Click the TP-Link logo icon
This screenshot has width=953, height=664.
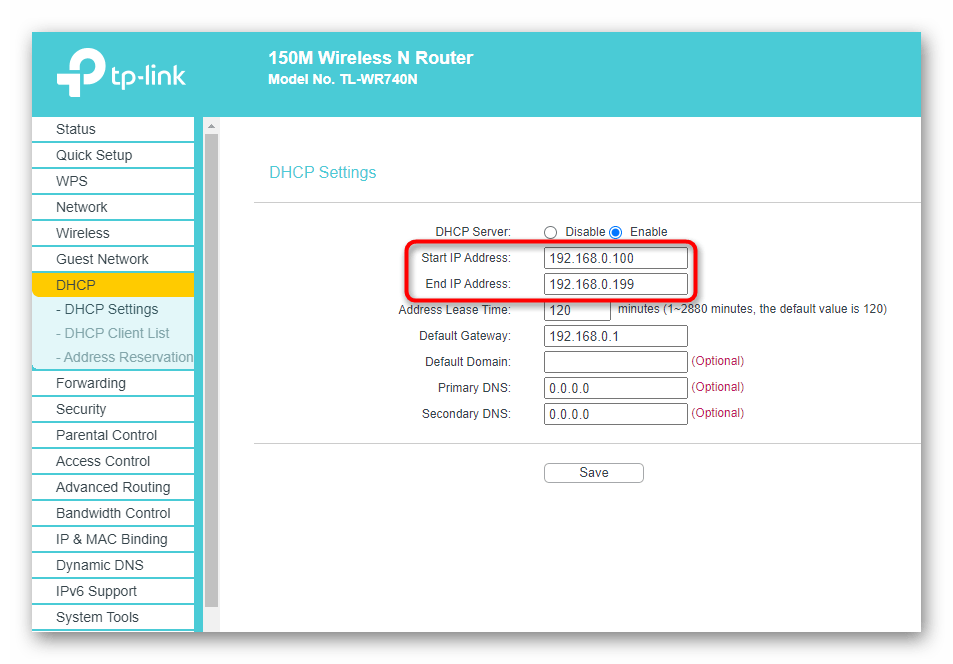(x=82, y=75)
